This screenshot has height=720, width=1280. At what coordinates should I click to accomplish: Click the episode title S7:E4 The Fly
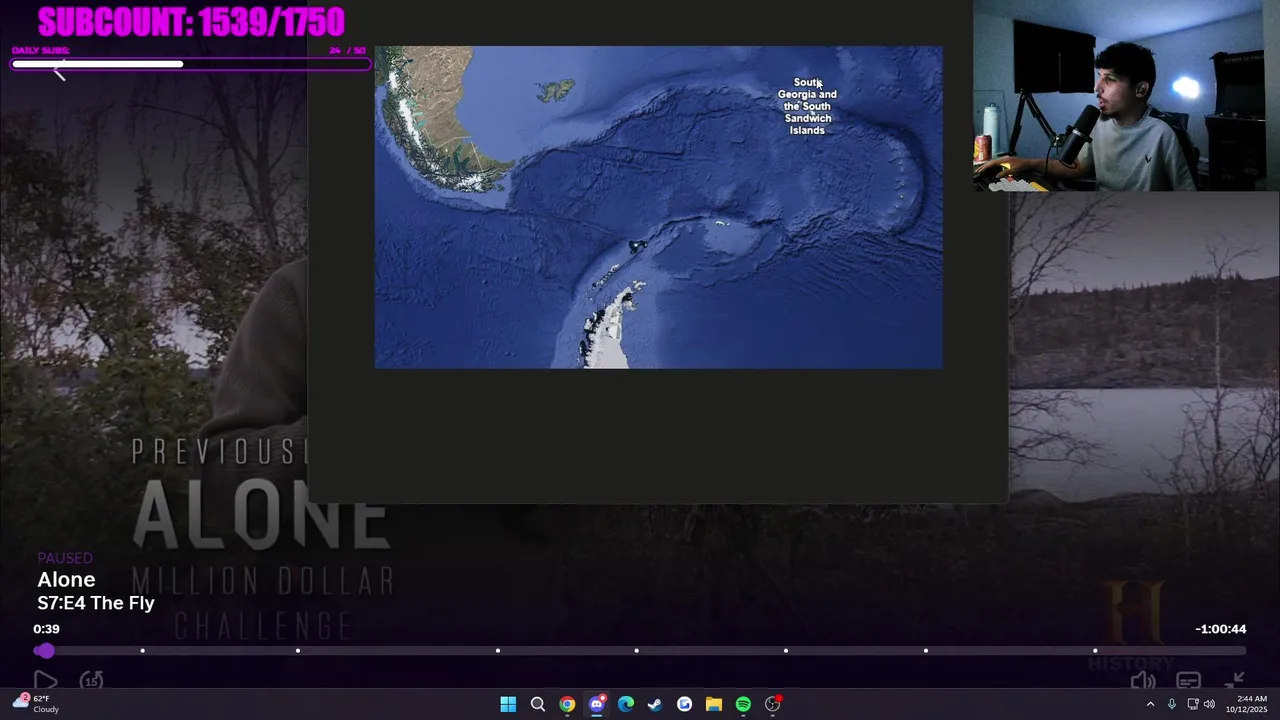96,603
